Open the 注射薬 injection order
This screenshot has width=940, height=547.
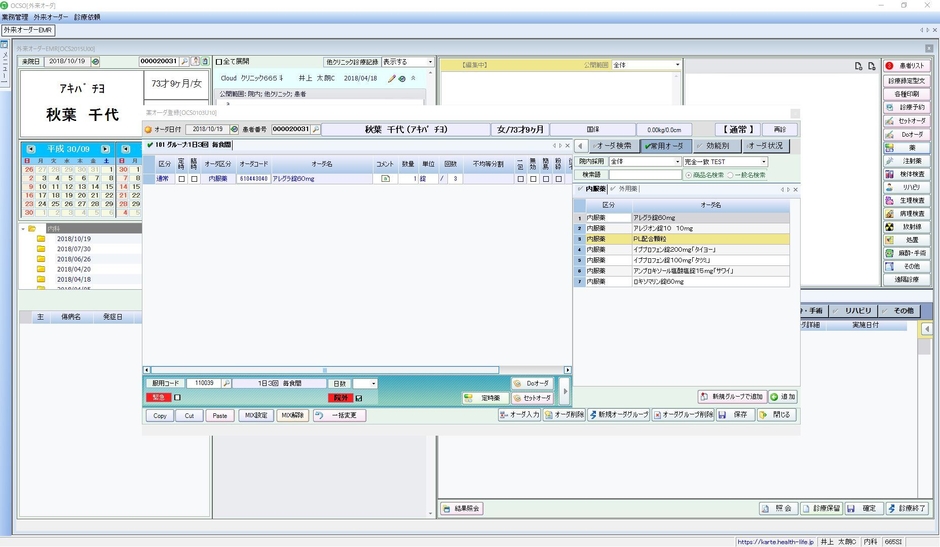pos(906,160)
